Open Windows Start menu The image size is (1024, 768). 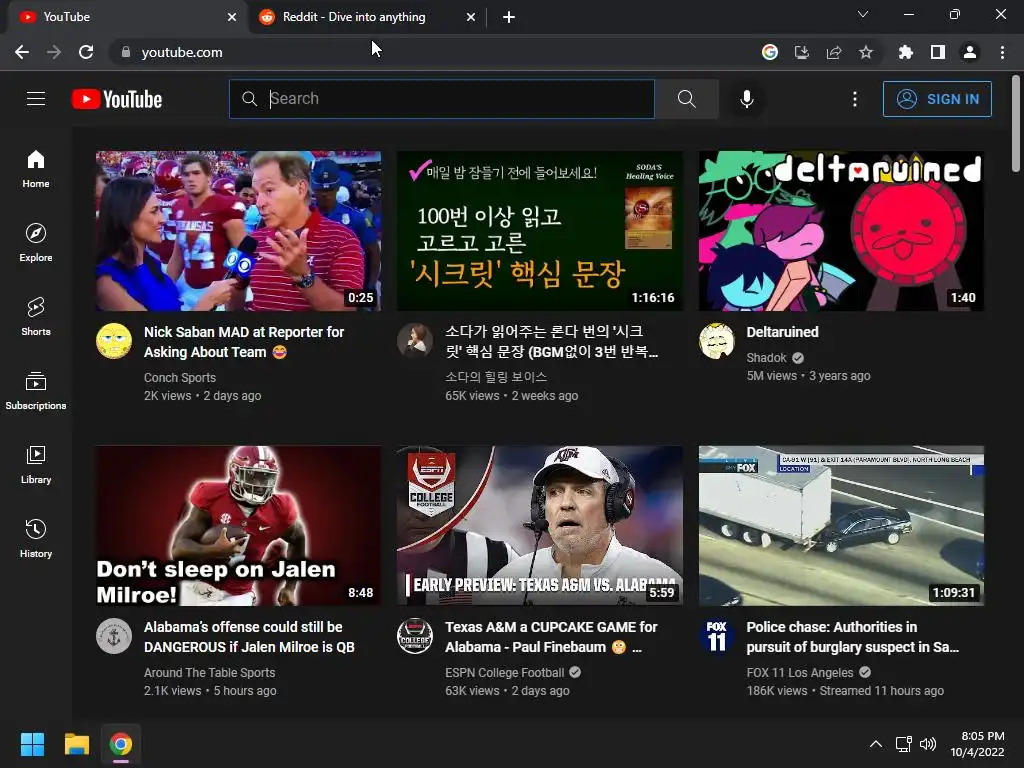[32, 744]
